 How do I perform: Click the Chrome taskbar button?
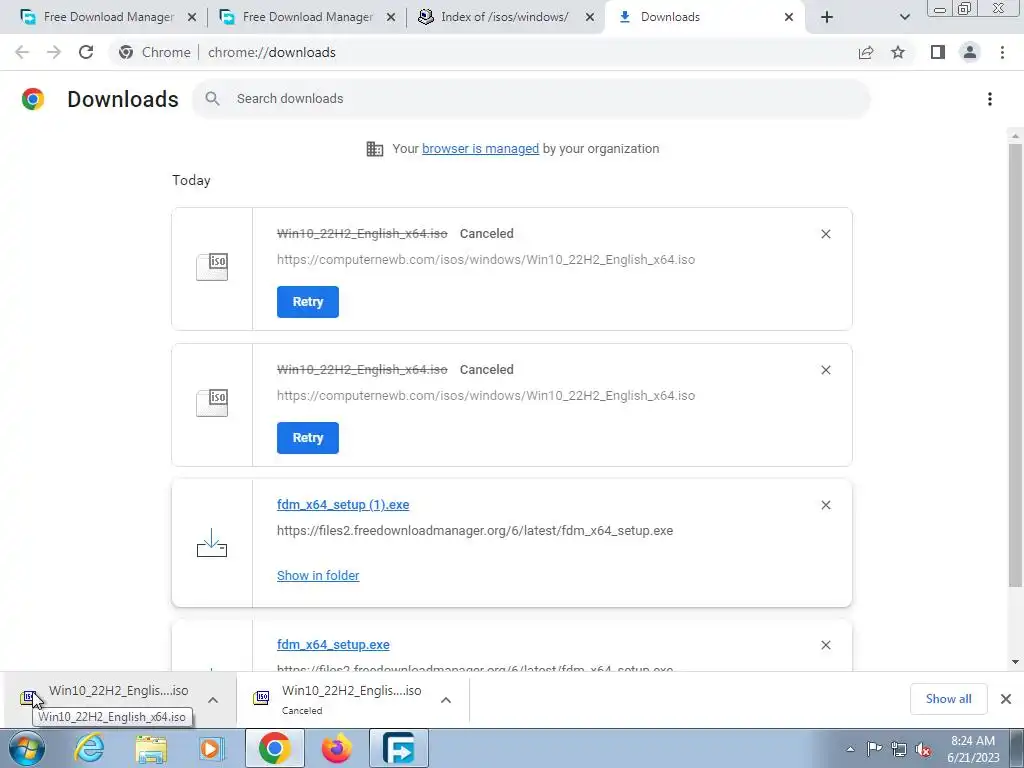[x=274, y=748]
